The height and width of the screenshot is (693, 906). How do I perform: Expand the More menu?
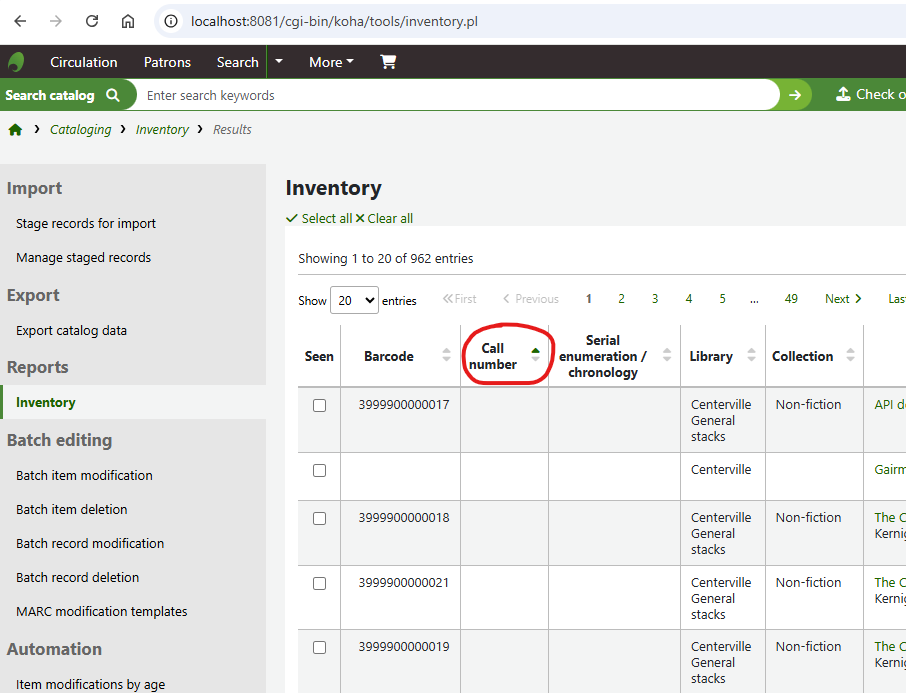pyautogui.click(x=331, y=62)
